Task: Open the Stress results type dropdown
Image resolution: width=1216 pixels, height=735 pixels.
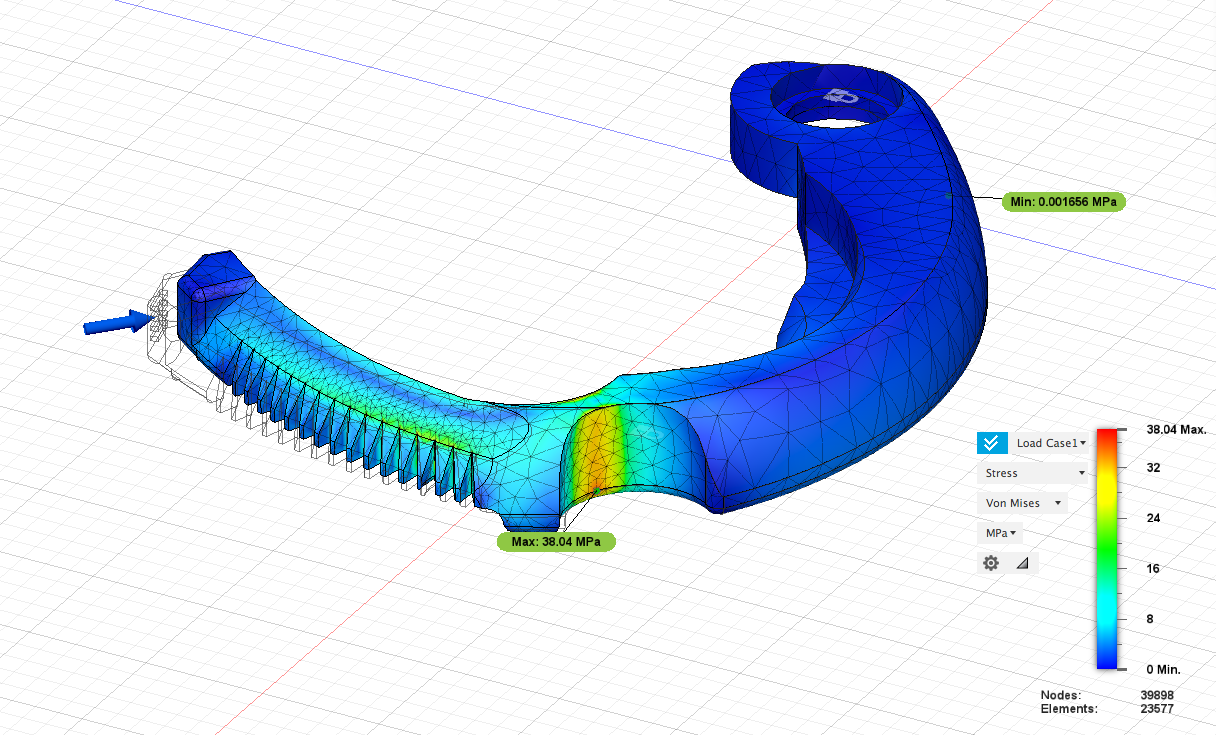Action: (x=1032, y=472)
